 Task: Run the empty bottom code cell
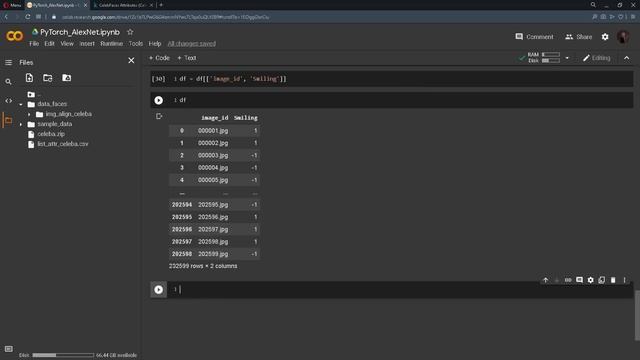(158, 289)
